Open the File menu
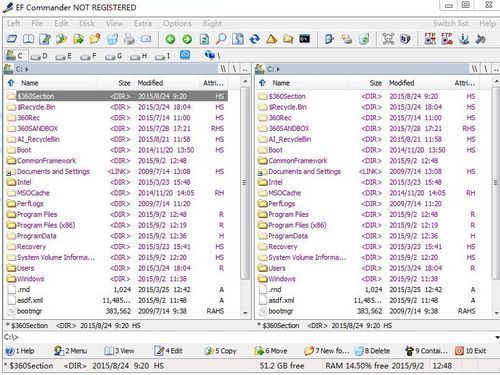Viewport: 500px width, 375px height. tap(37, 23)
